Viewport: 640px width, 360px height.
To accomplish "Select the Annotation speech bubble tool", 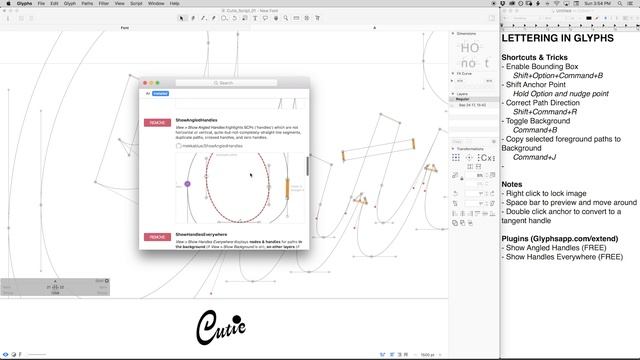I will (265, 18).
